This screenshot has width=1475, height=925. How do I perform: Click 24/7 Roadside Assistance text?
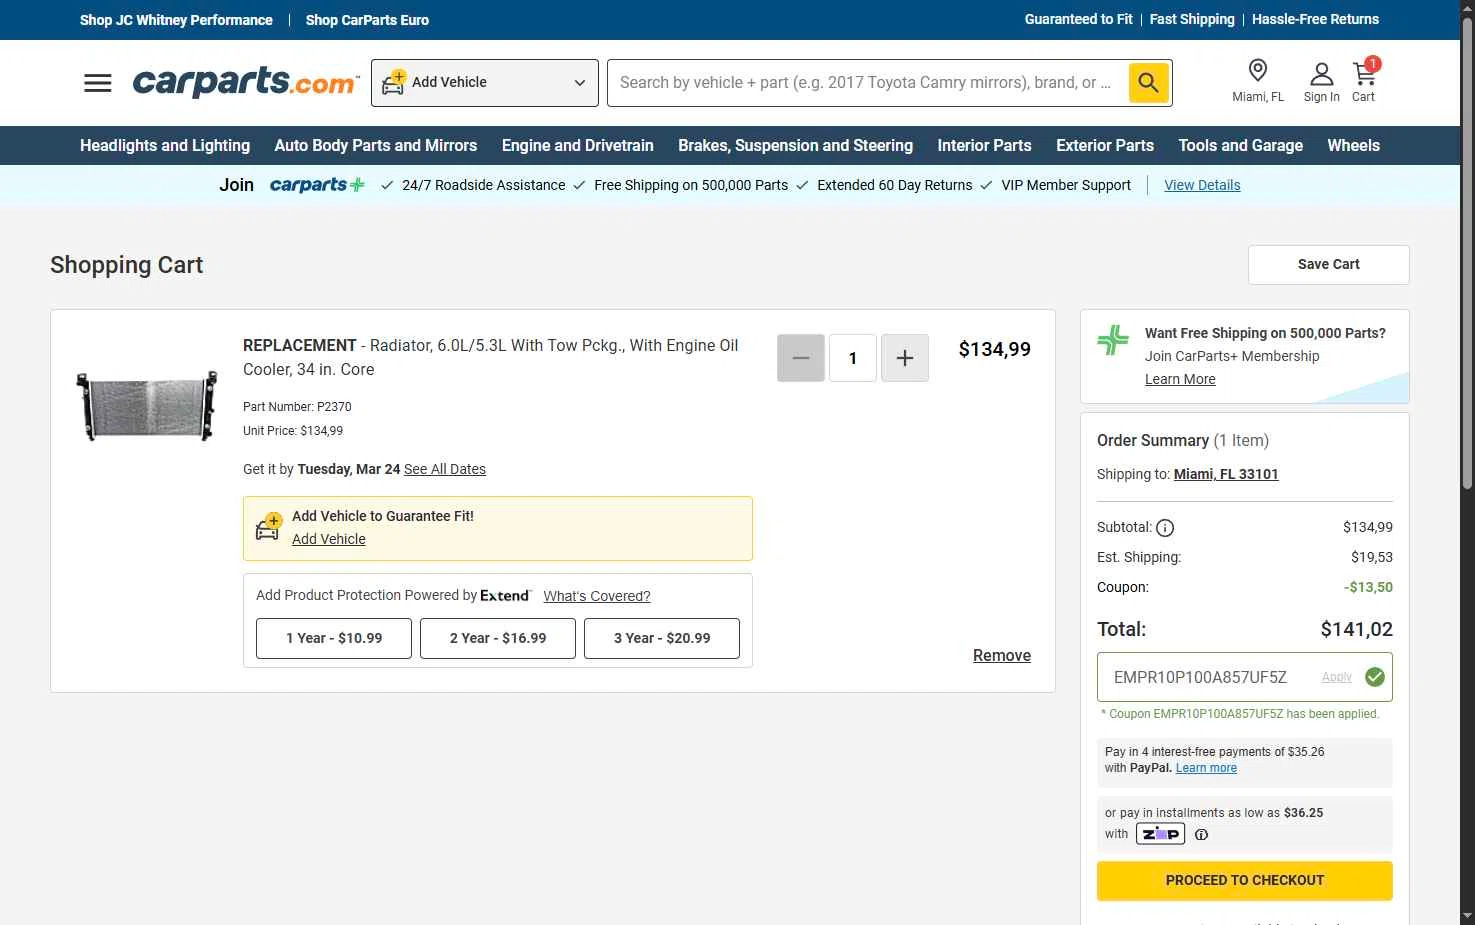coord(484,185)
